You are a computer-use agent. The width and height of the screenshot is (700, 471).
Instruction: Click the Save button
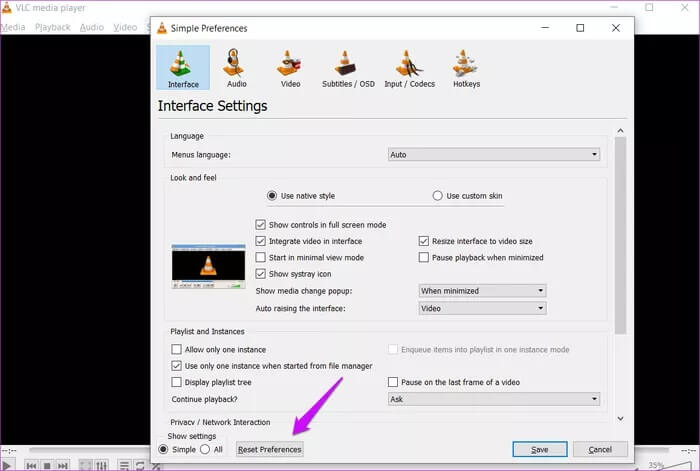(x=540, y=450)
